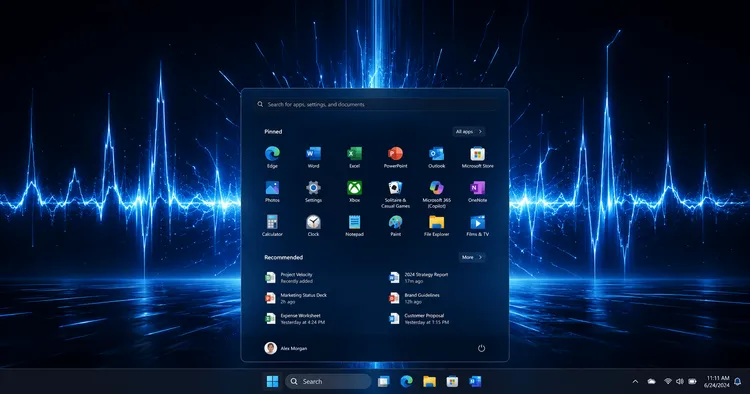
Task: Click the taskbar clock showing 11:11 AM
Action: click(717, 381)
